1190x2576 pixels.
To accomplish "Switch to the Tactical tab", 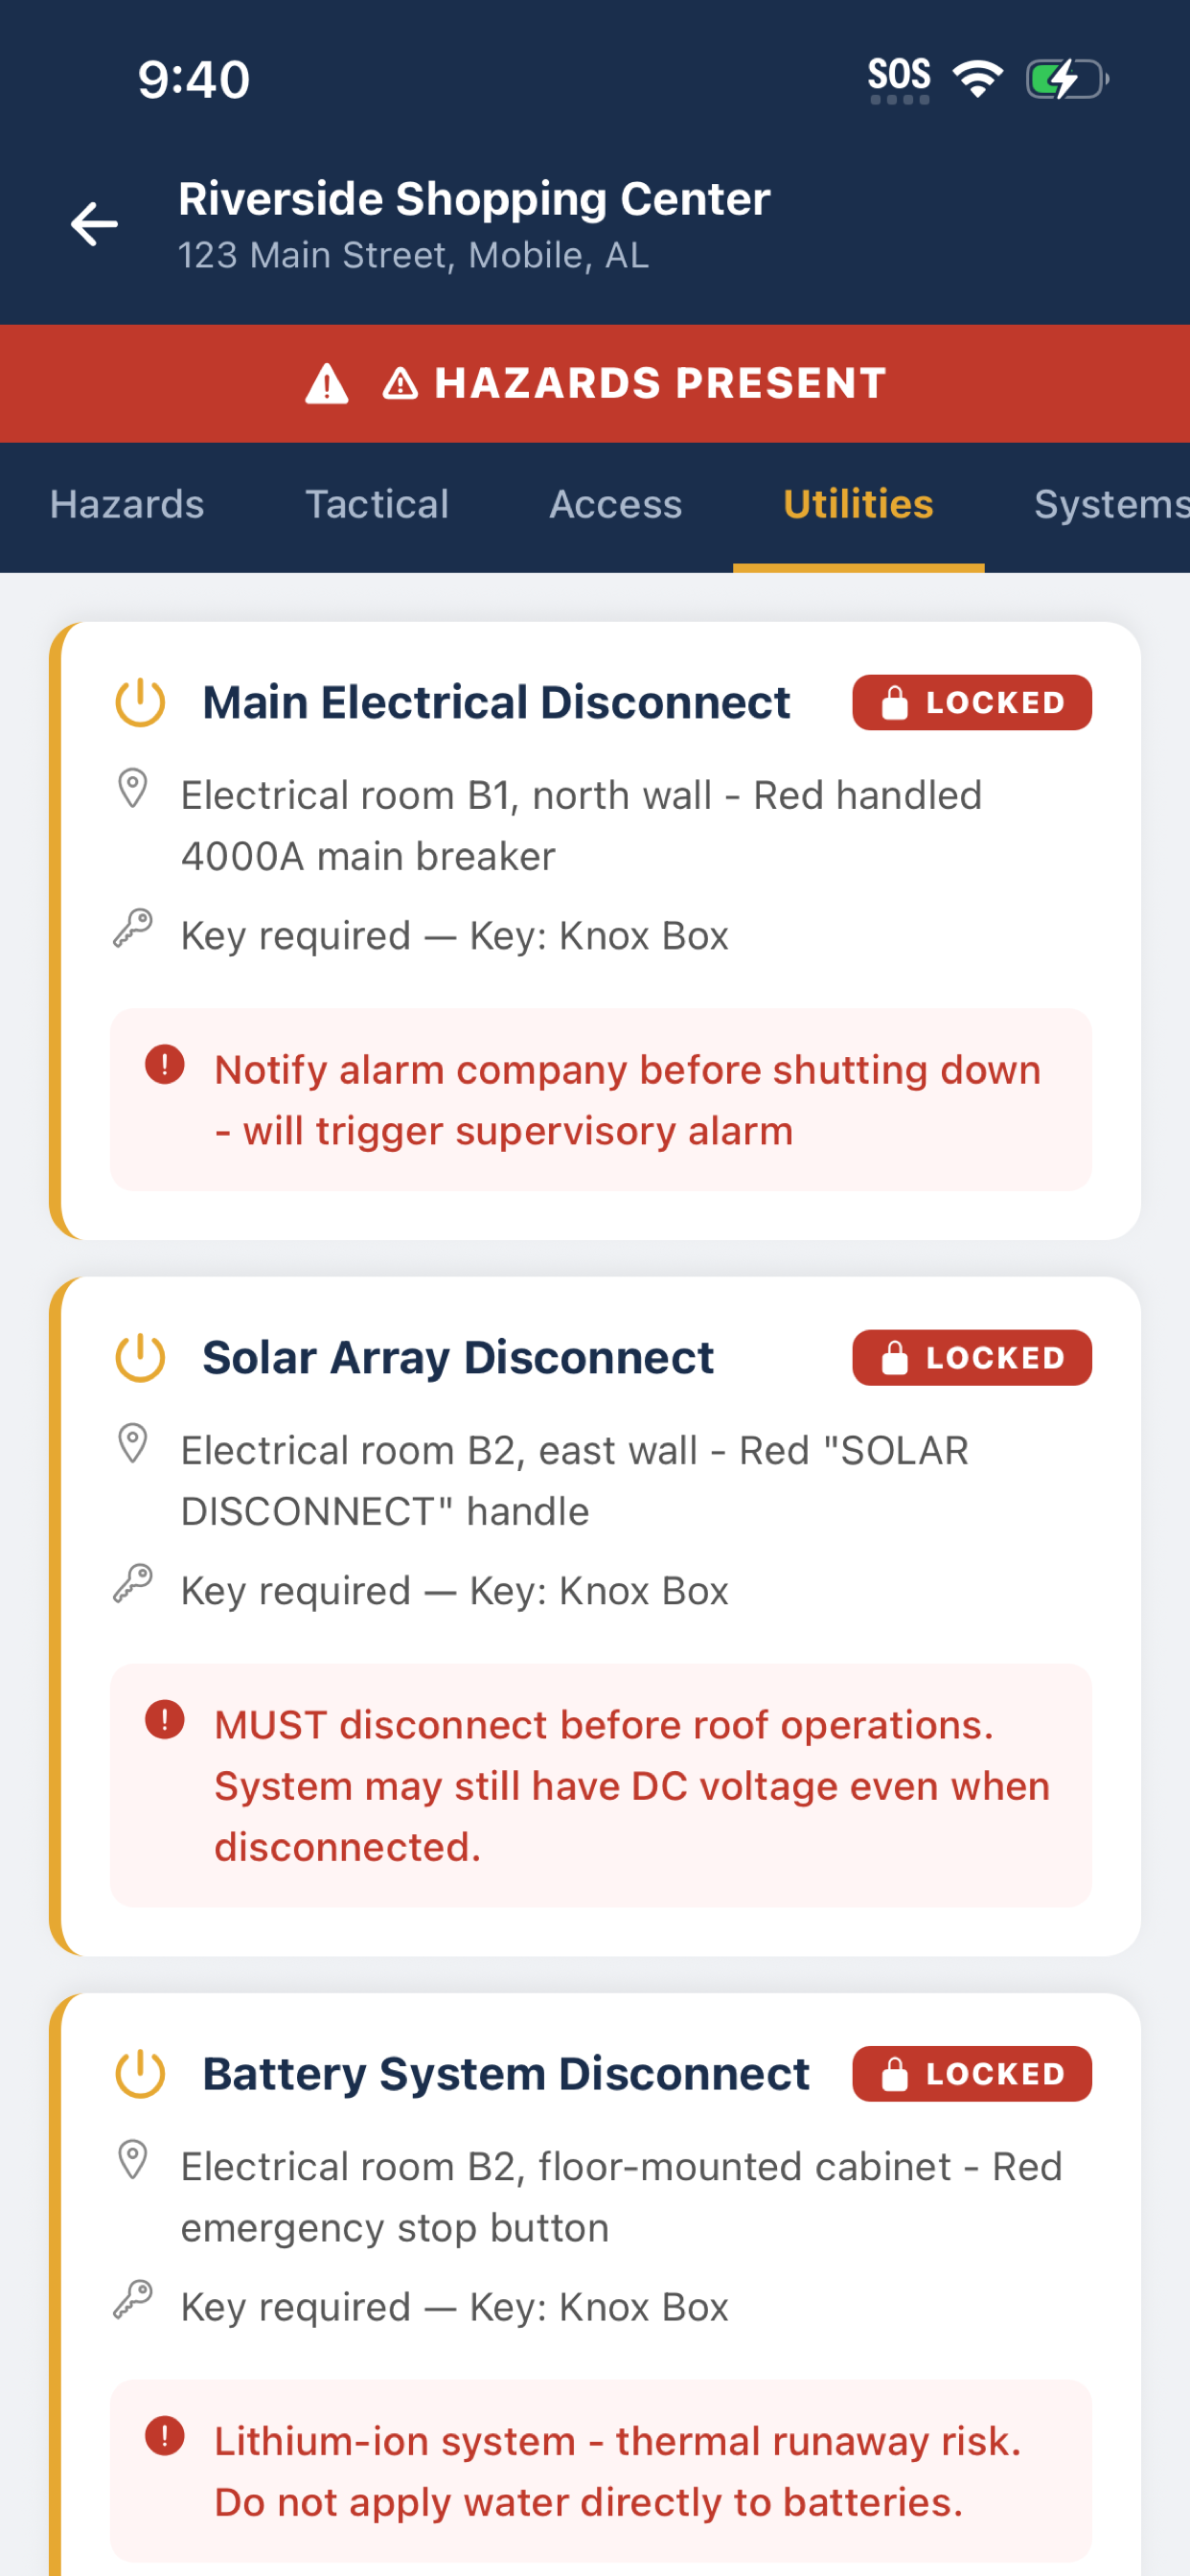I will [377, 505].
